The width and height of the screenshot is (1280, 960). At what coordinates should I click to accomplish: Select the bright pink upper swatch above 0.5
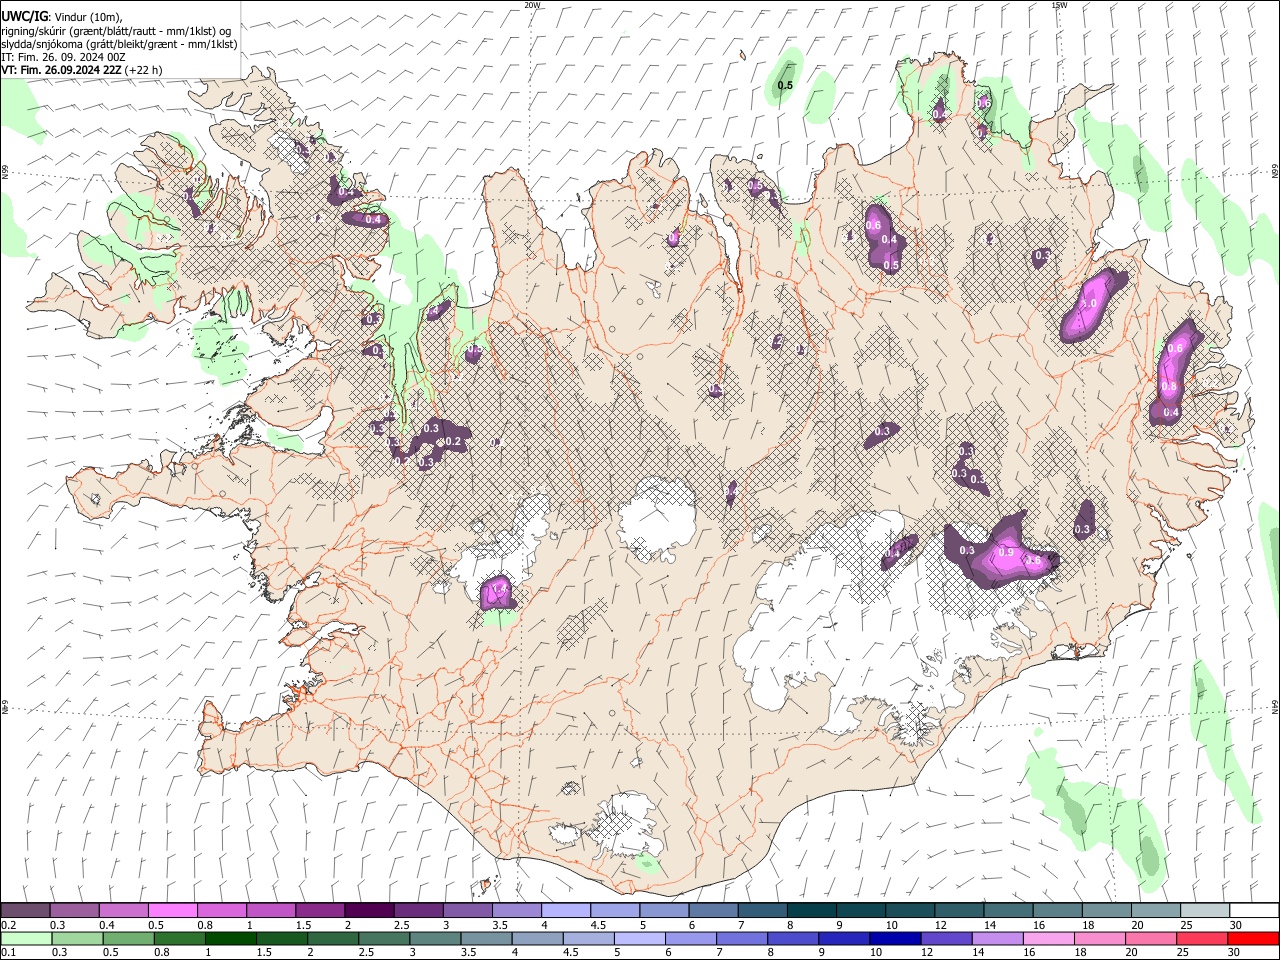point(173,911)
